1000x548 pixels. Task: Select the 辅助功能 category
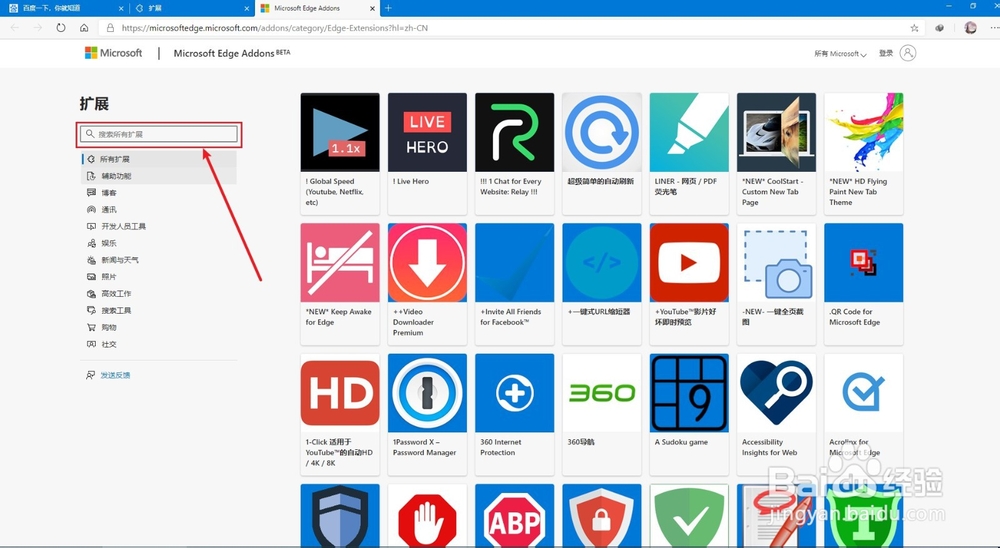(x=159, y=176)
